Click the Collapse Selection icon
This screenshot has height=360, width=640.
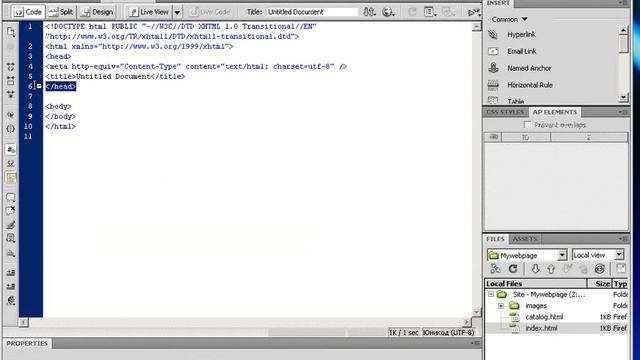tap(11, 80)
